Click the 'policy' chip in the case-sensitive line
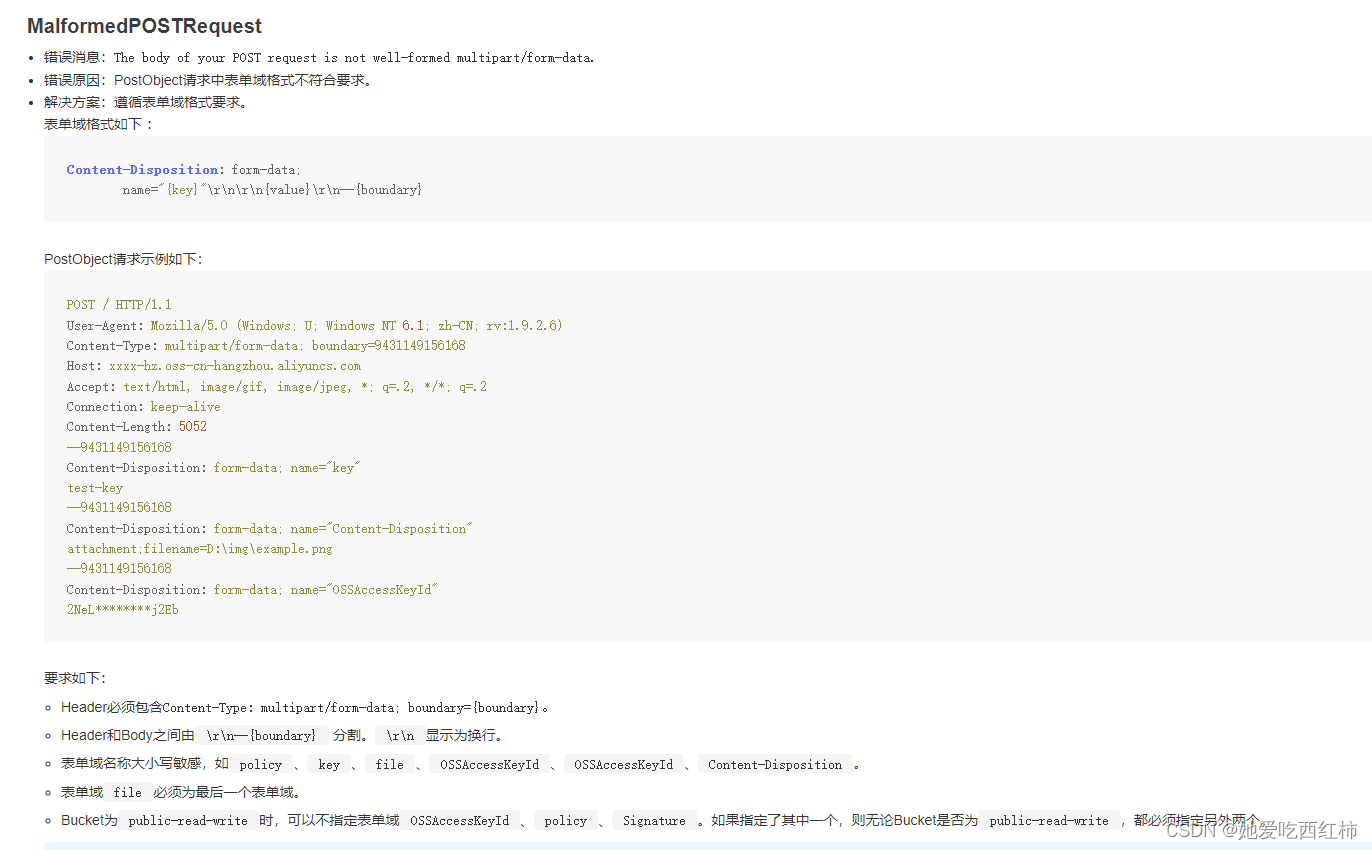The image size is (1372, 850). (261, 764)
